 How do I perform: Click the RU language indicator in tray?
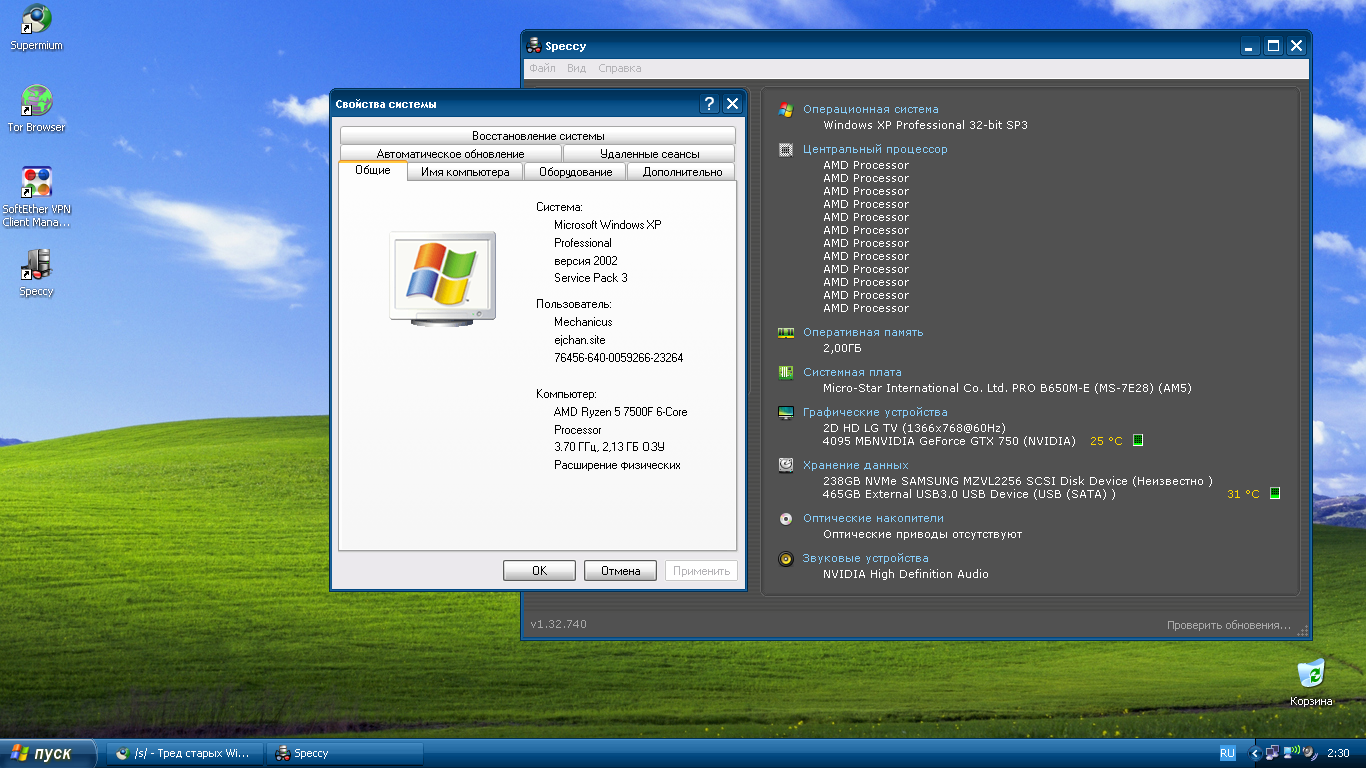[x=1227, y=753]
